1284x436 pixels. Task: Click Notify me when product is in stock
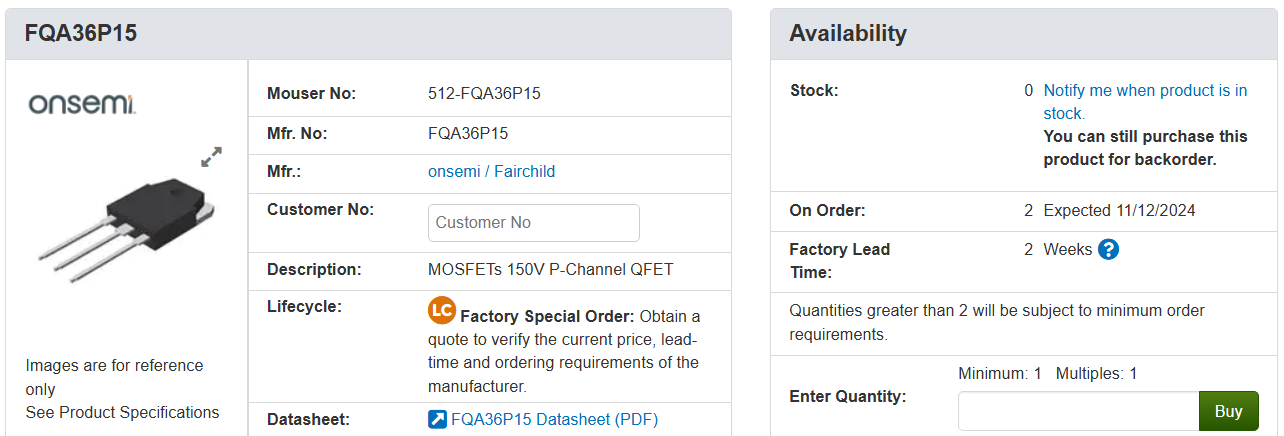[1145, 102]
